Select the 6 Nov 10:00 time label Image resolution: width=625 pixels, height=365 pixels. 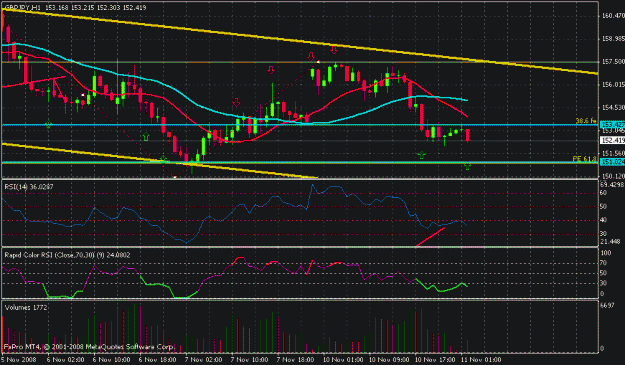(x=112, y=359)
